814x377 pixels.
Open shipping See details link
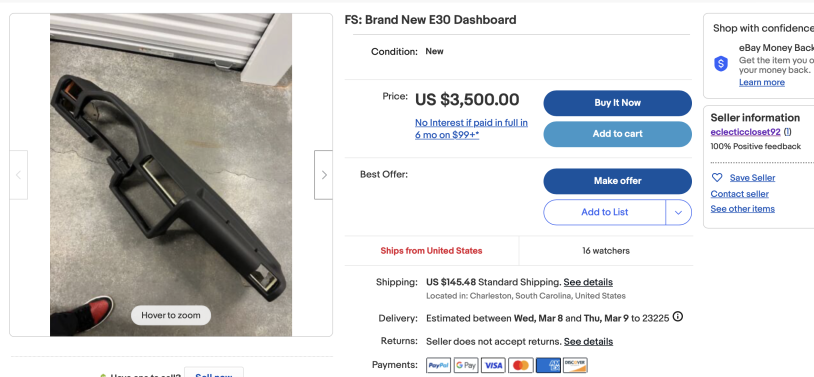pyautogui.click(x=588, y=282)
